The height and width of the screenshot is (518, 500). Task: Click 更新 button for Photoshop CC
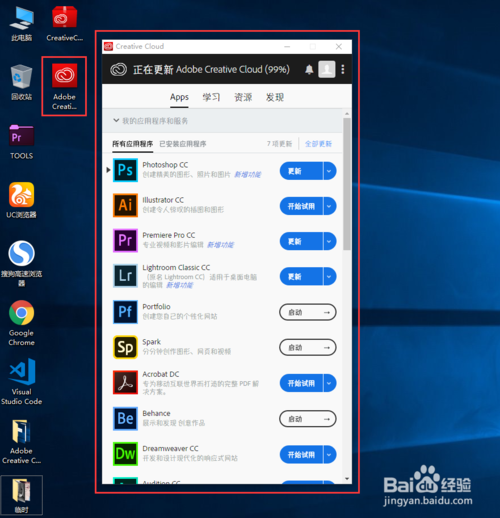(x=301, y=171)
